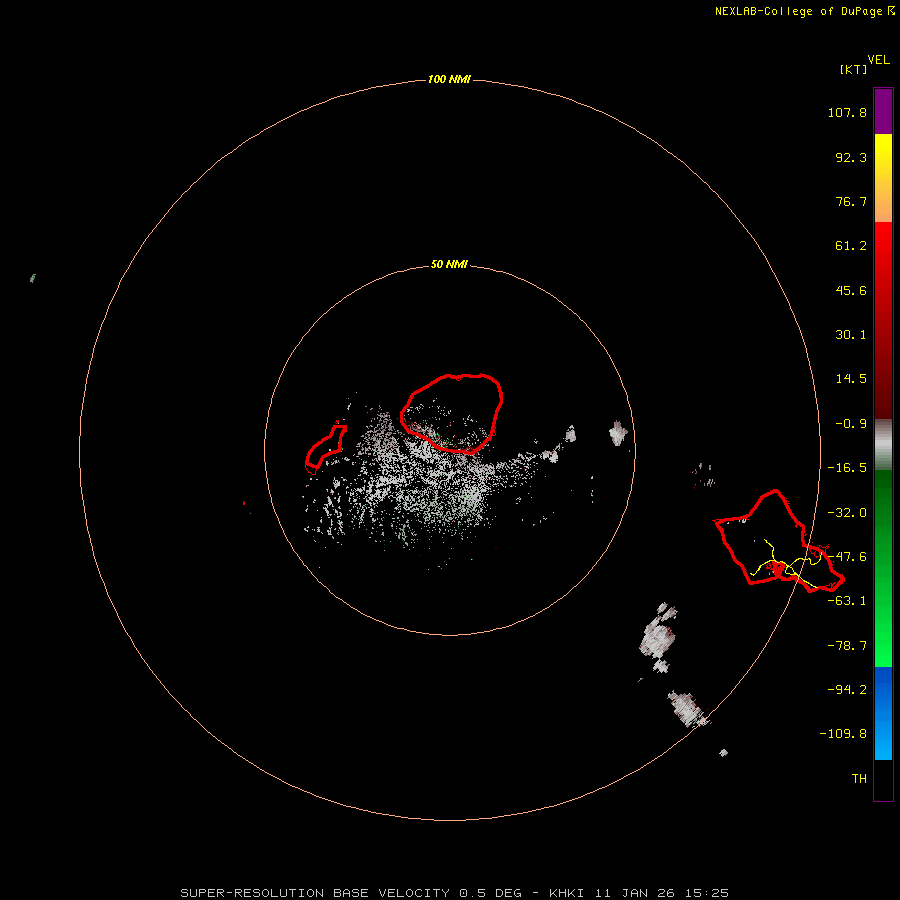Screen dimensions: 900x900
Task: Click the island outline containing yellow roads
Action: 779,541
